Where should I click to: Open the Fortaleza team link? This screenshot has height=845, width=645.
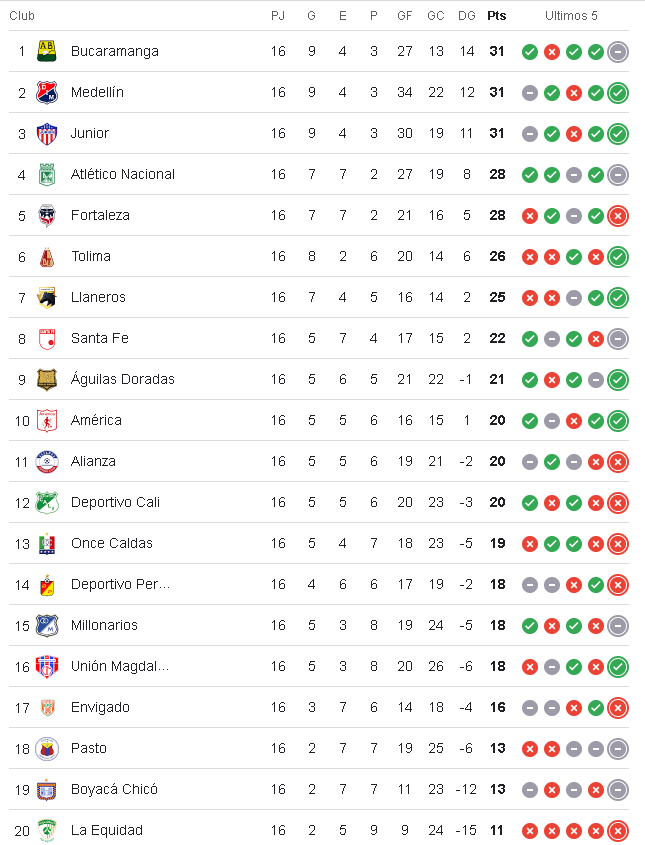[x=100, y=215]
